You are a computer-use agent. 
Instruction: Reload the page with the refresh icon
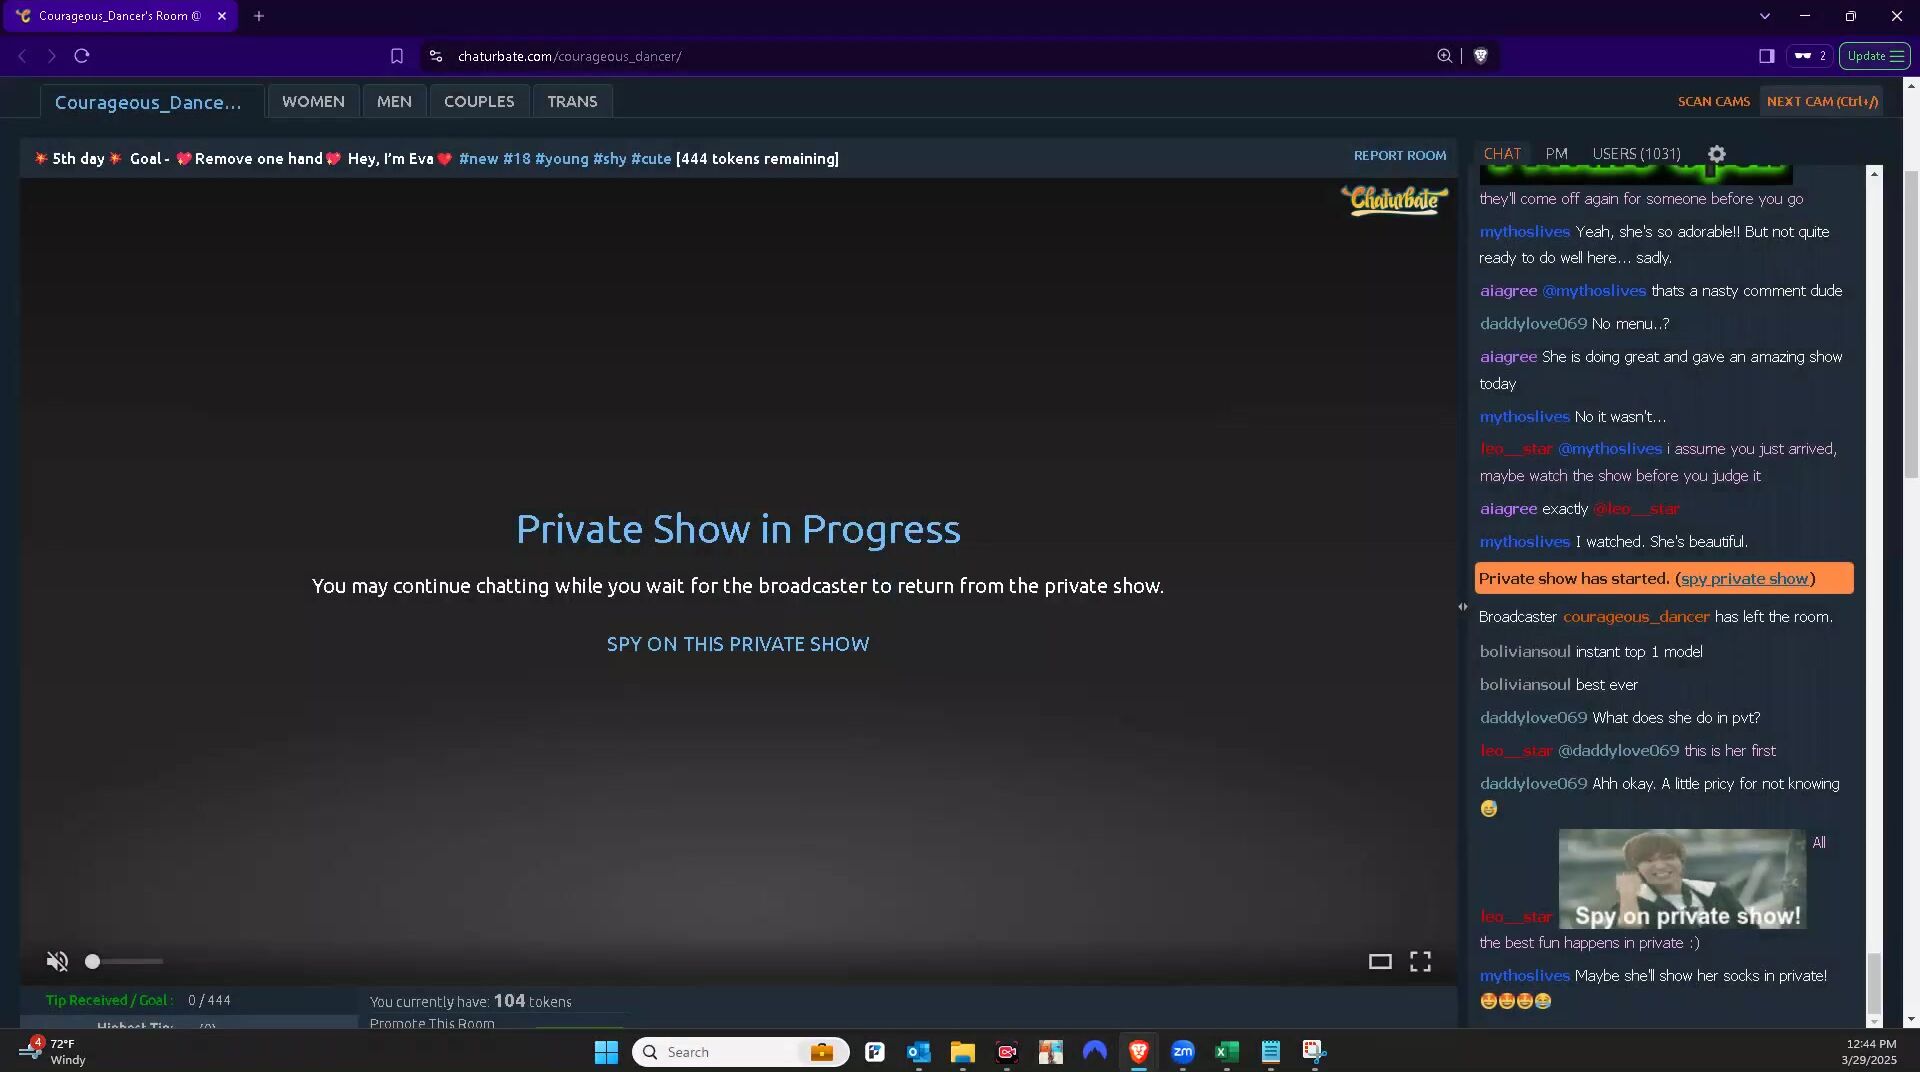click(x=82, y=56)
